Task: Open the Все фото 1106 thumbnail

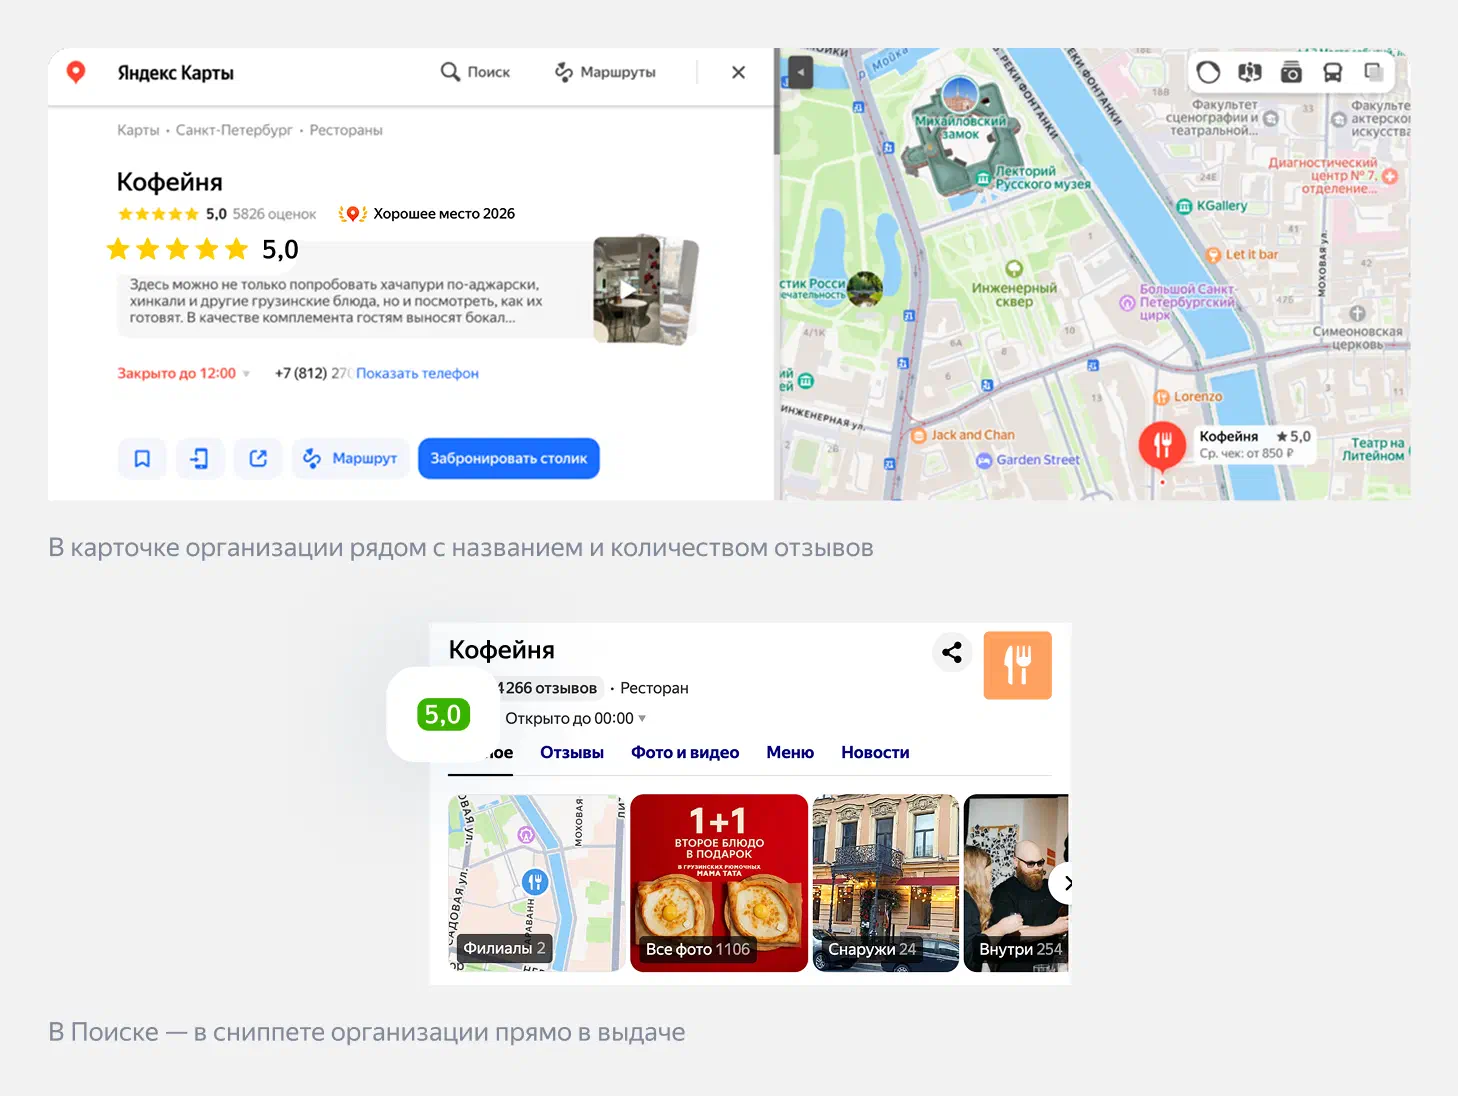Action: pos(719,883)
